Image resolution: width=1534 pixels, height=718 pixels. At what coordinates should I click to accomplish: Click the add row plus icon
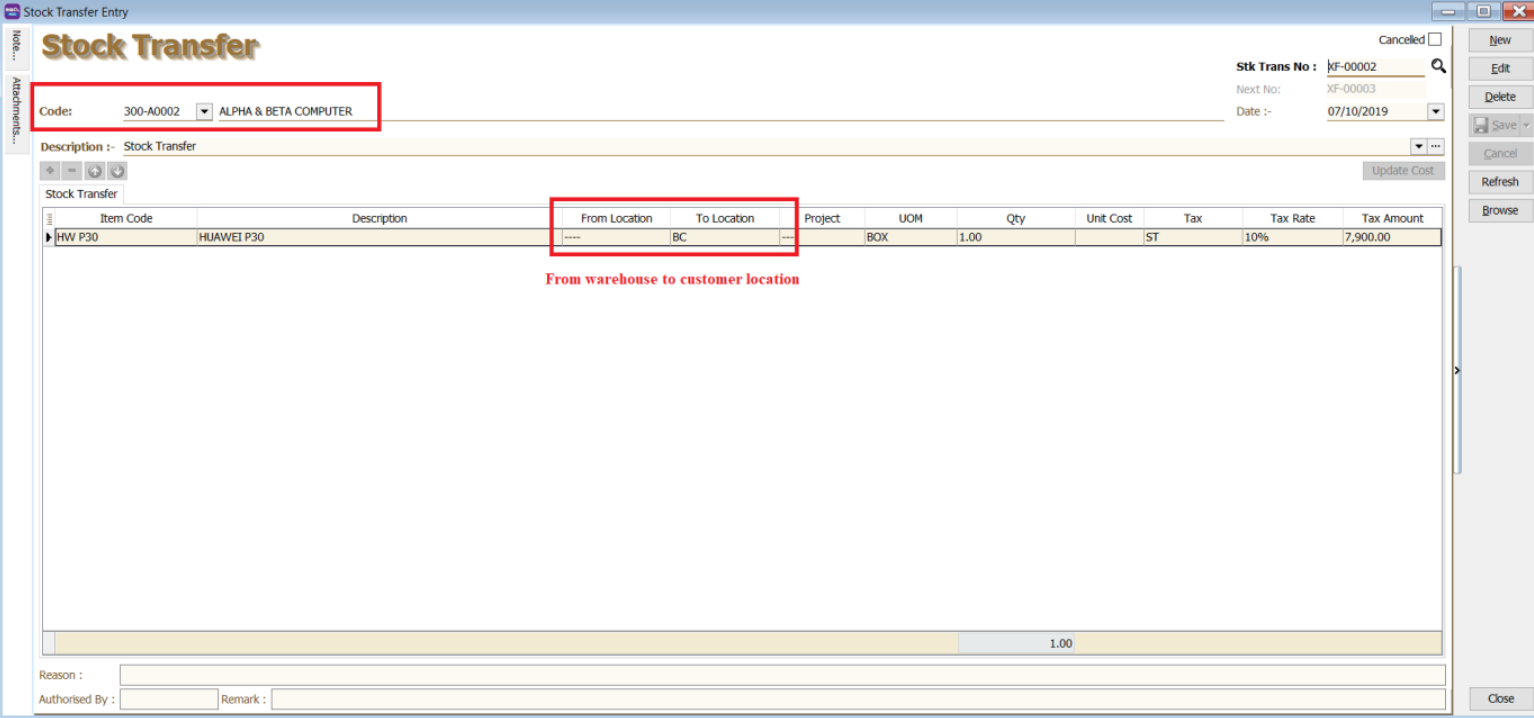pos(51,172)
